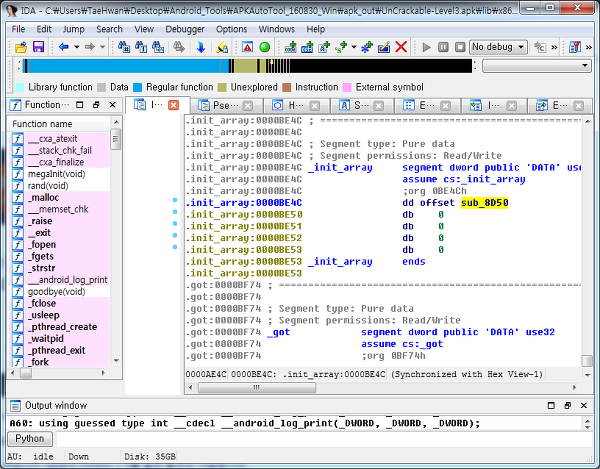The height and width of the screenshot is (469, 600).
Task: Open the File menu
Action: pyautogui.click(x=18, y=29)
